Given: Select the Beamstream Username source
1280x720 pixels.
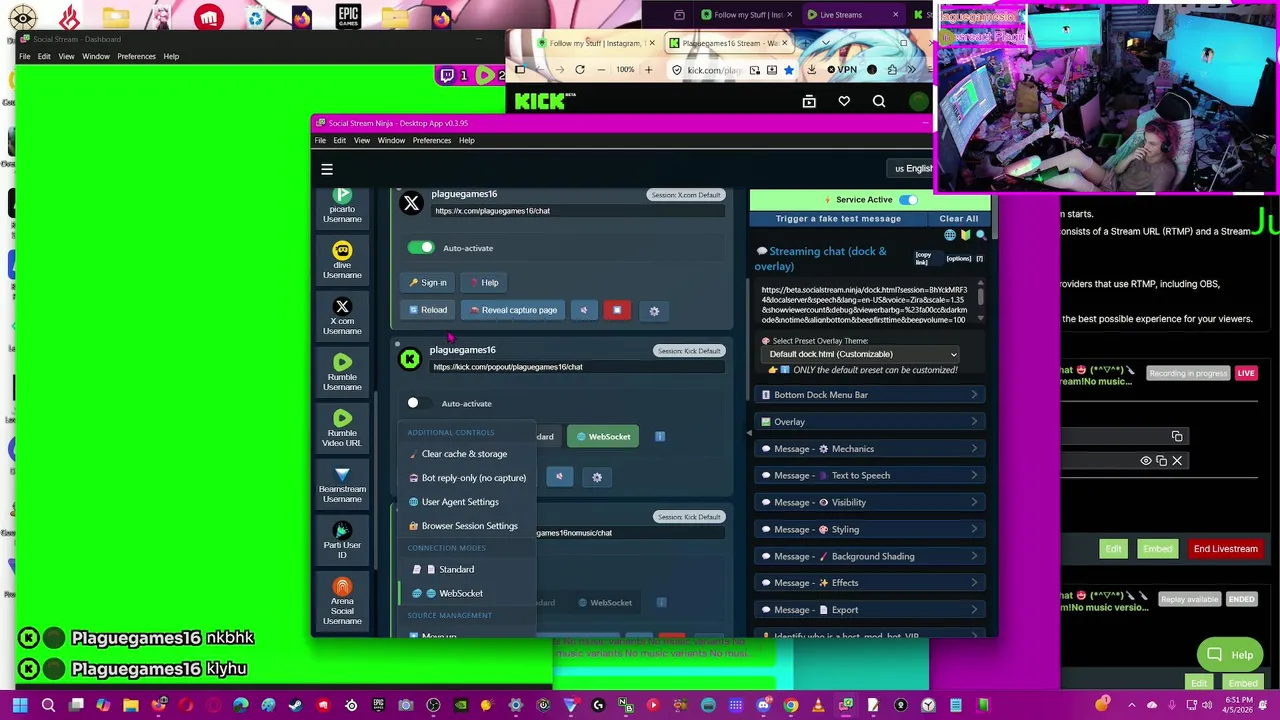Looking at the screenshot, I should [x=342, y=485].
